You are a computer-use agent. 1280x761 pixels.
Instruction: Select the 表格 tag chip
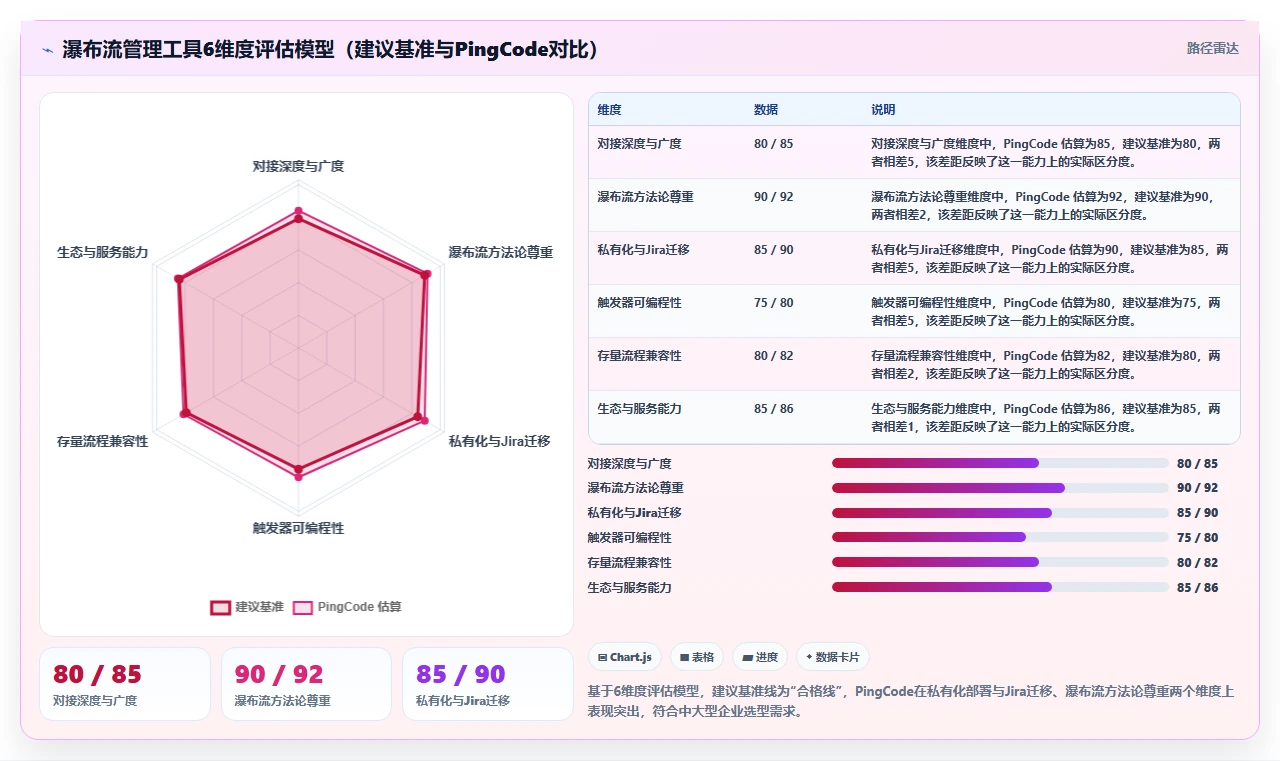click(697, 657)
